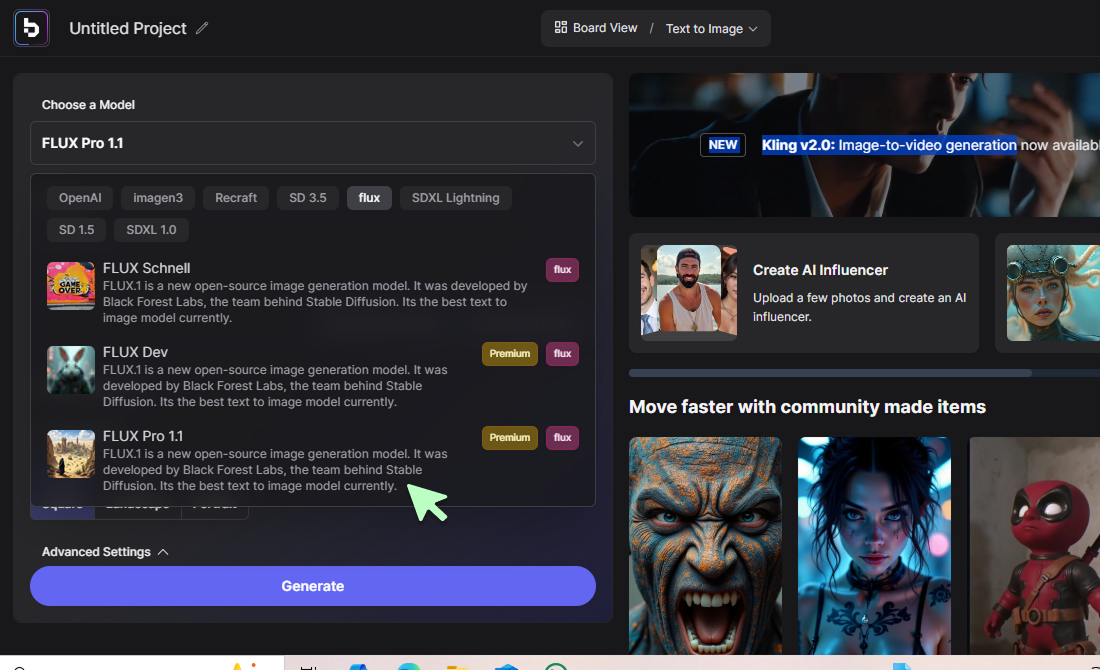
Task: Open the neon tattooed woman community image
Action: (x=875, y=546)
